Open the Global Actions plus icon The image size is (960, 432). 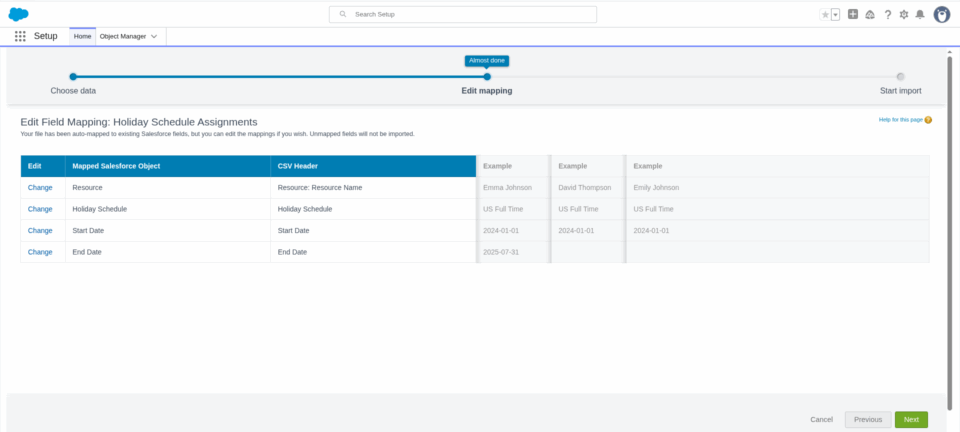(x=853, y=14)
